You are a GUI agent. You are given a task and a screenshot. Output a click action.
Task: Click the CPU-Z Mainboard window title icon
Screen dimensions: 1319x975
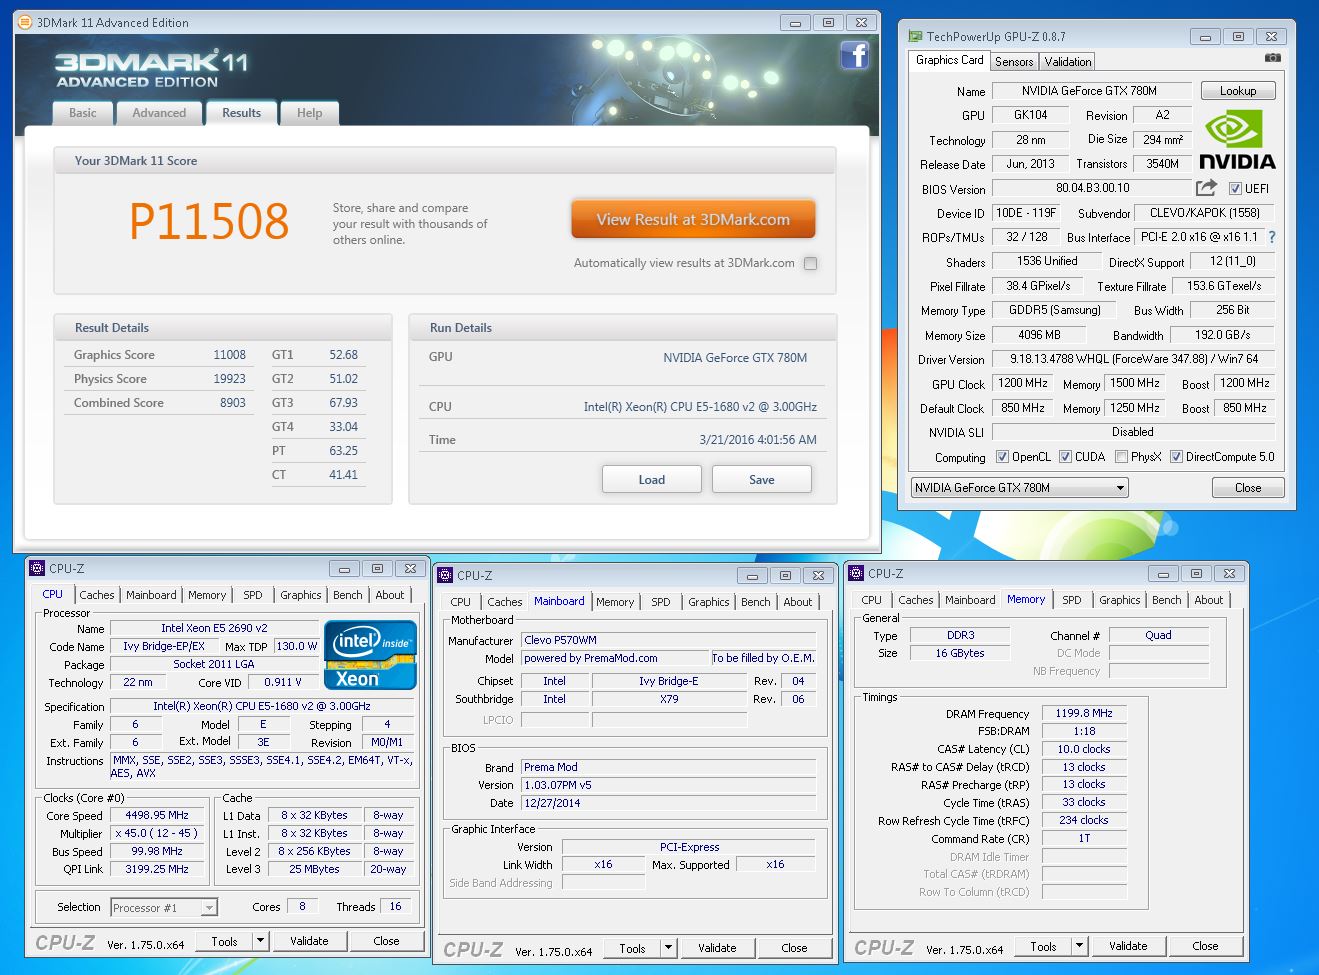446,575
